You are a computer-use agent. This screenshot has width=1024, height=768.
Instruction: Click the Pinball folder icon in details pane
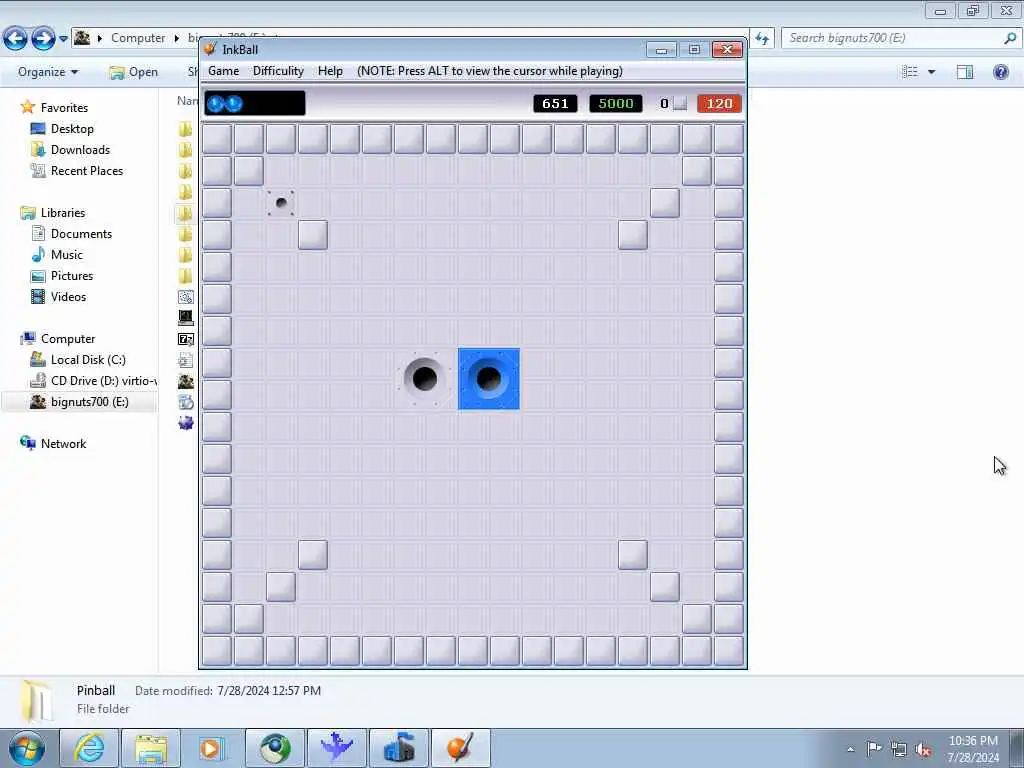[x=36, y=700]
